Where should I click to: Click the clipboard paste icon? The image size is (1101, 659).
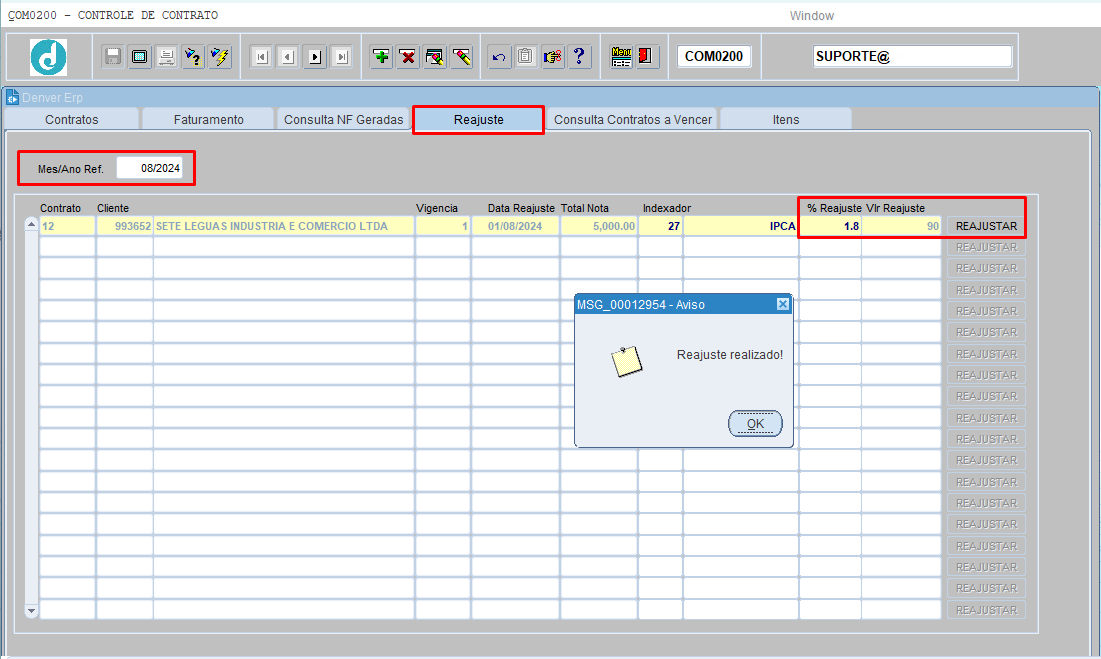click(x=525, y=57)
